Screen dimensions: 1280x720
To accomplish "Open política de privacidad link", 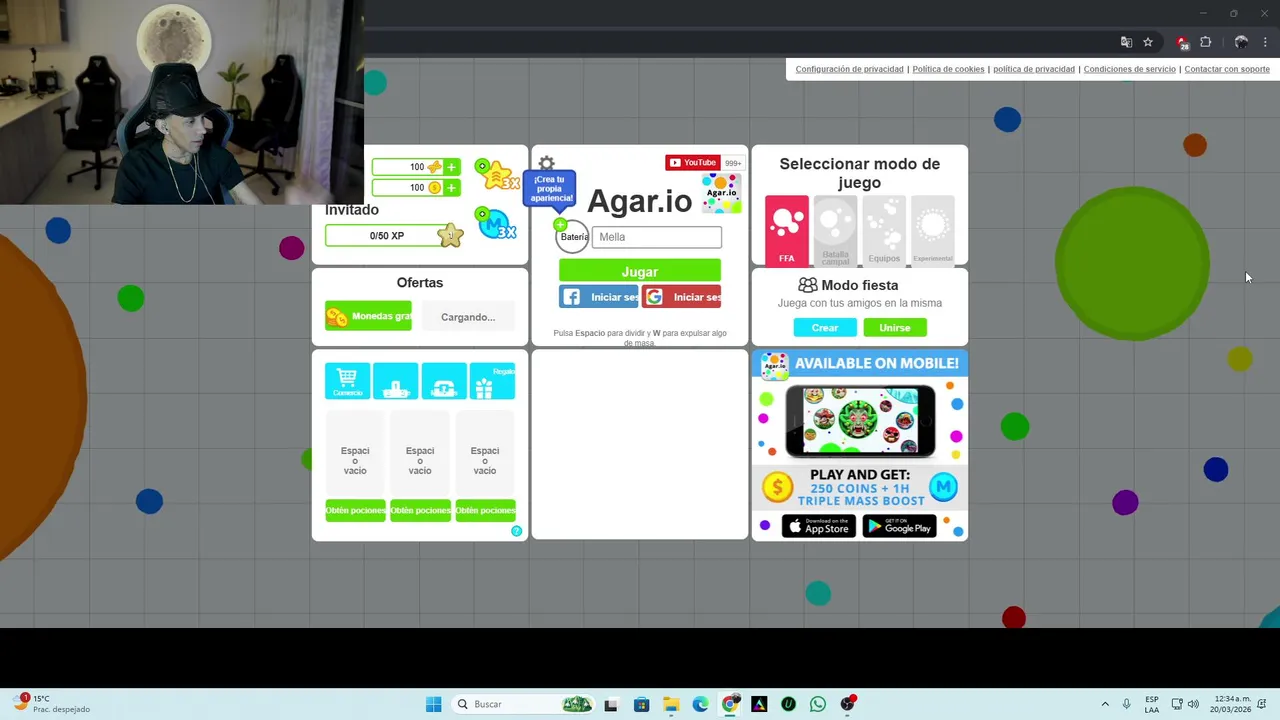I will pyautogui.click(x=1034, y=69).
